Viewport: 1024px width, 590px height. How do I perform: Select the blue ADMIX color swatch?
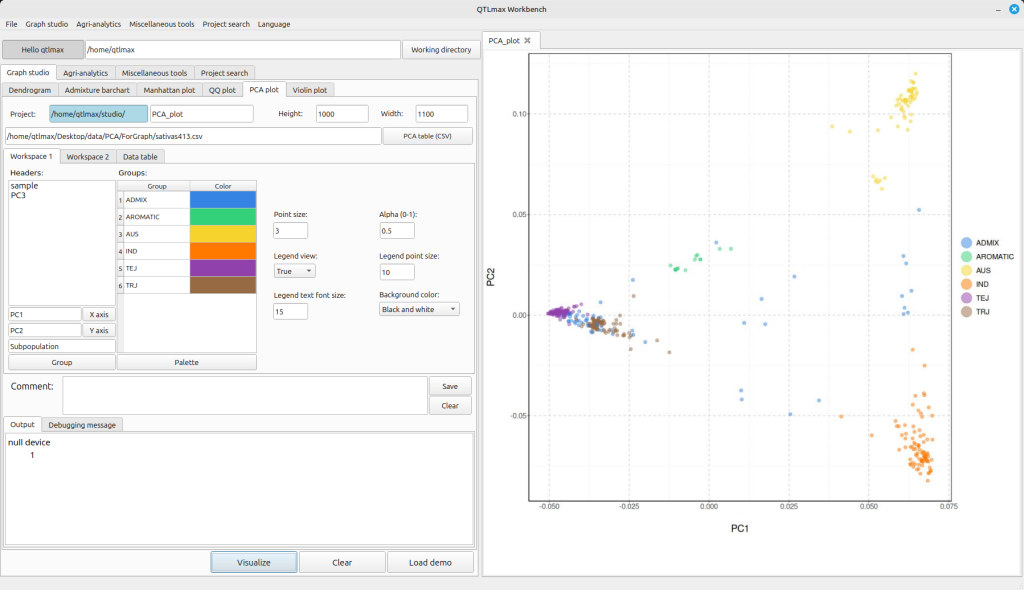[222, 200]
